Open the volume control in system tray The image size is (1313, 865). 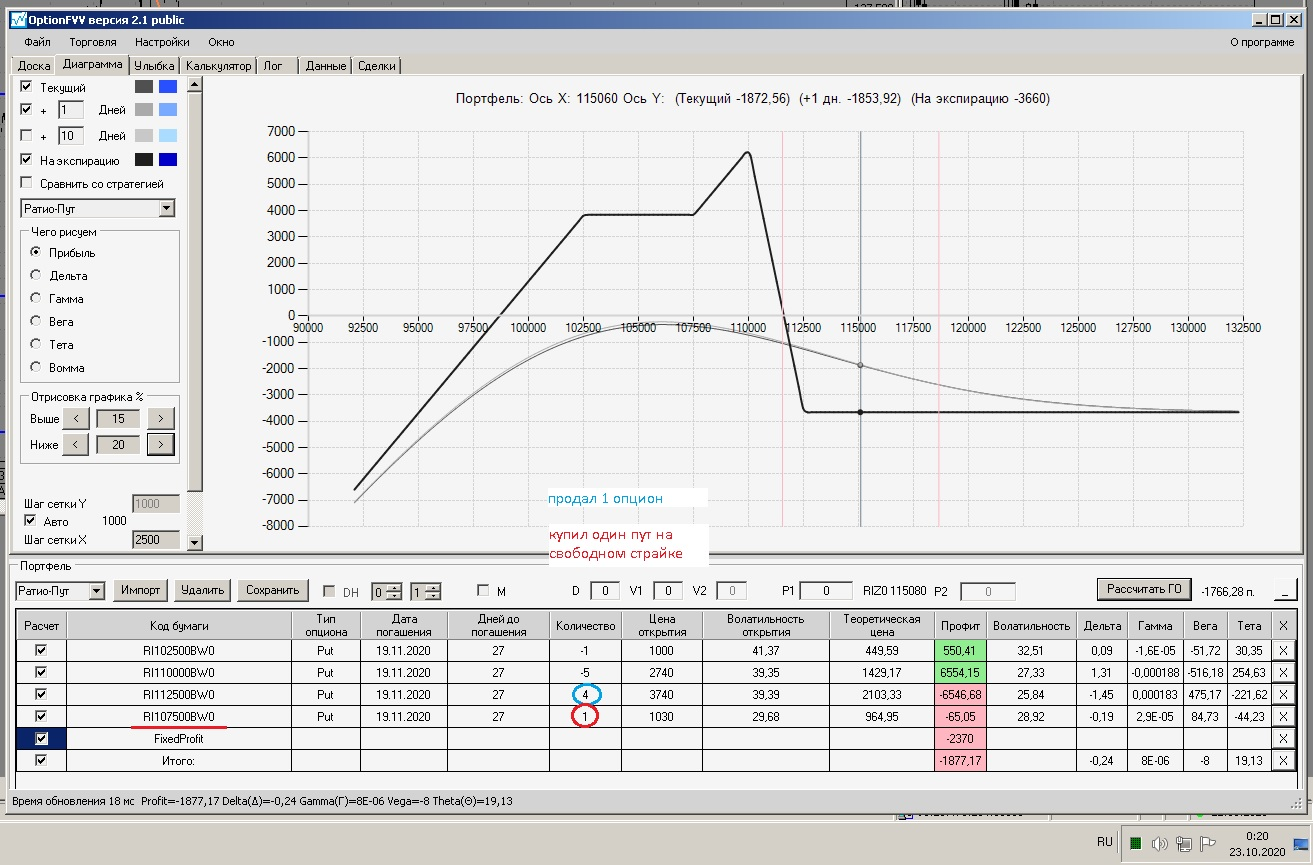pyautogui.click(x=1160, y=842)
